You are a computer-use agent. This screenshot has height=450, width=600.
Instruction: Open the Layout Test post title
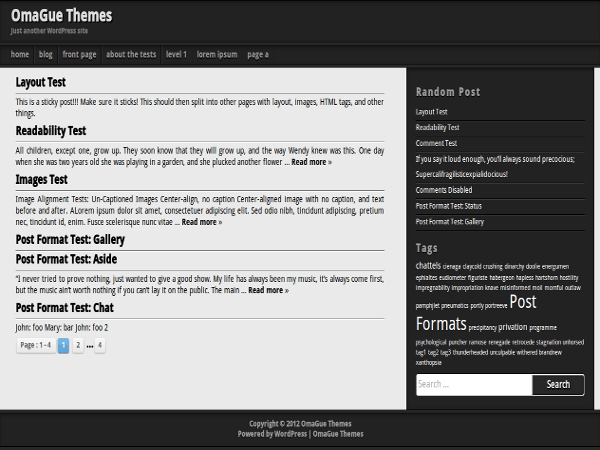coord(41,82)
